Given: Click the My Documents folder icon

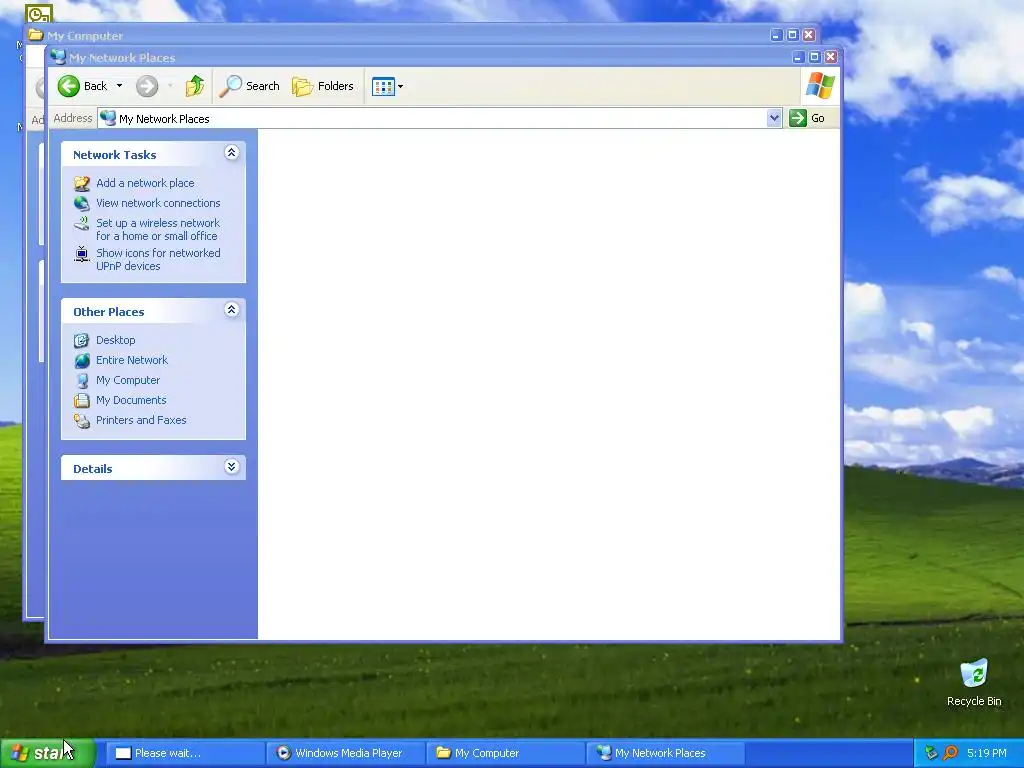Looking at the screenshot, I should (x=82, y=400).
